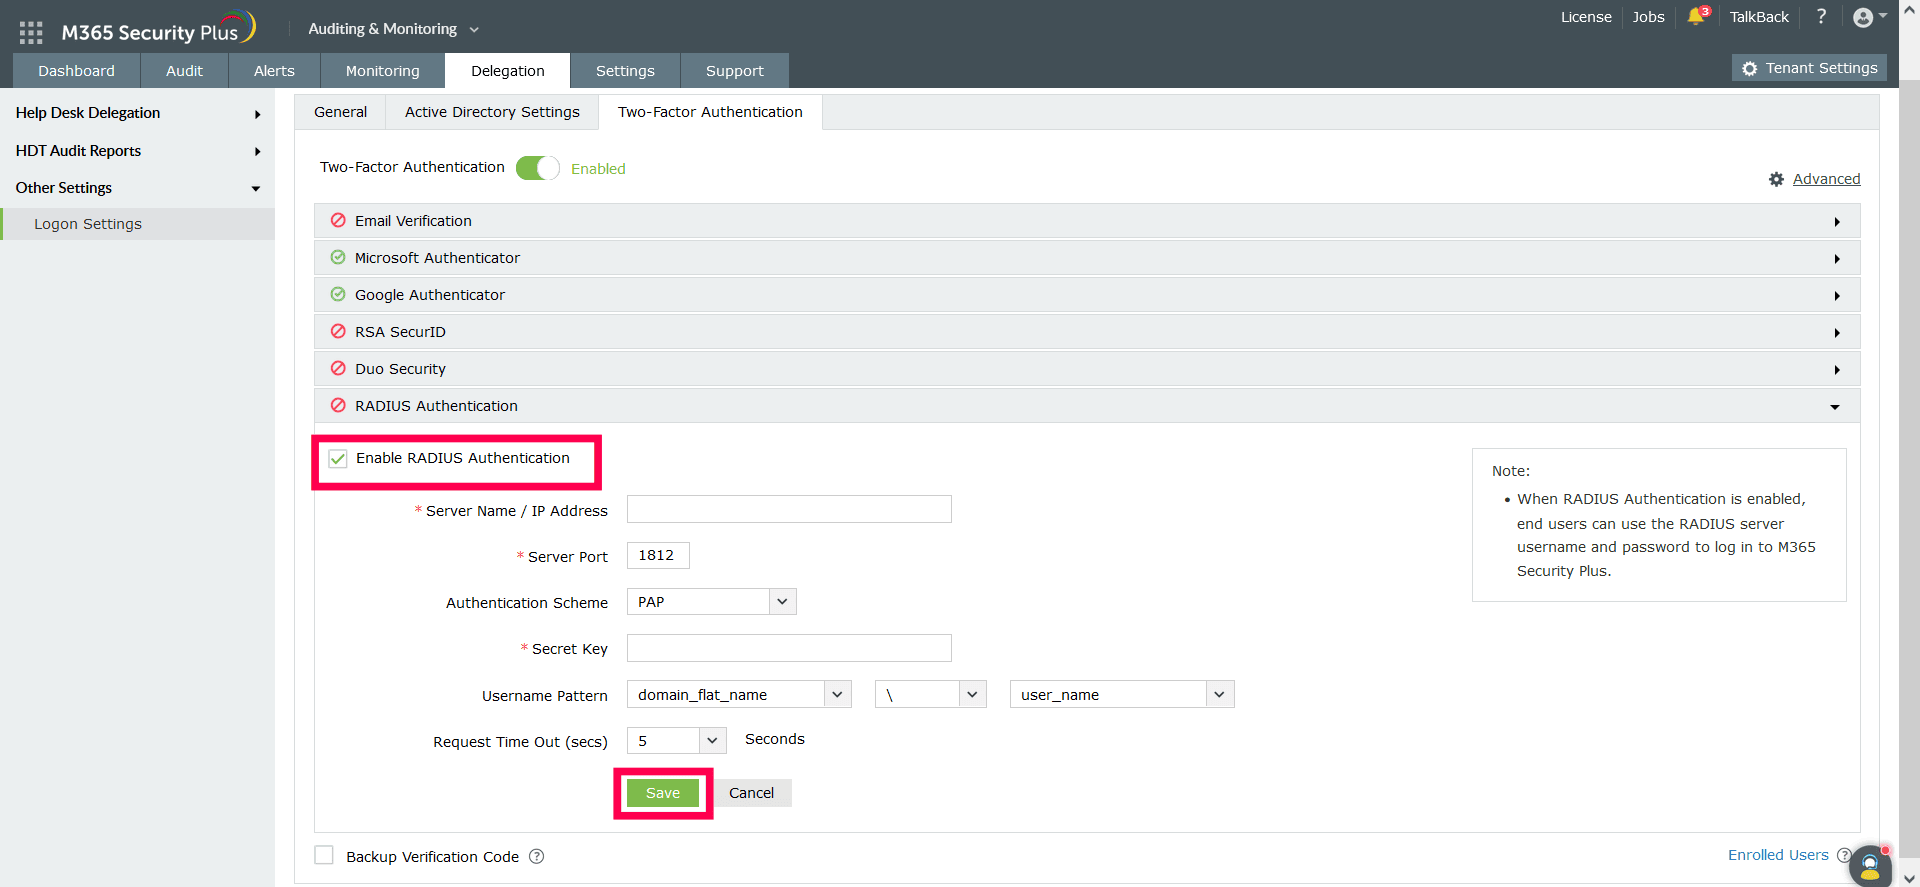The width and height of the screenshot is (1920, 887).
Task: Click the Server Name / IP Address field
Action: [789, 509]
